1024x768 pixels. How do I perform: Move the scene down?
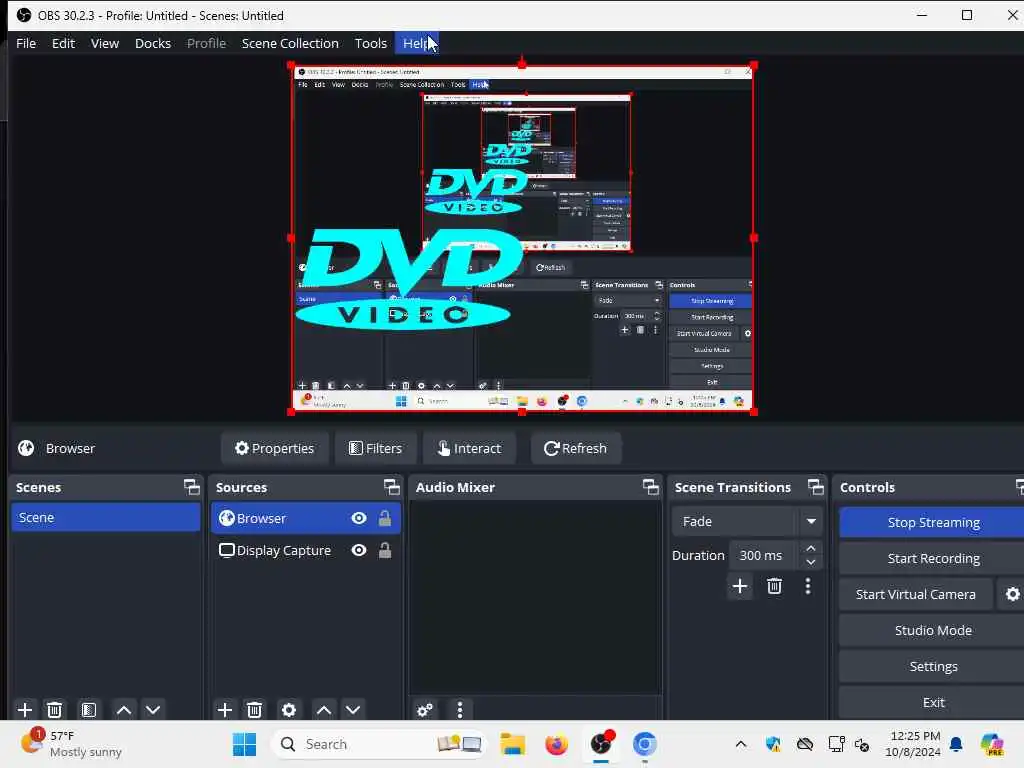point(153,710)
